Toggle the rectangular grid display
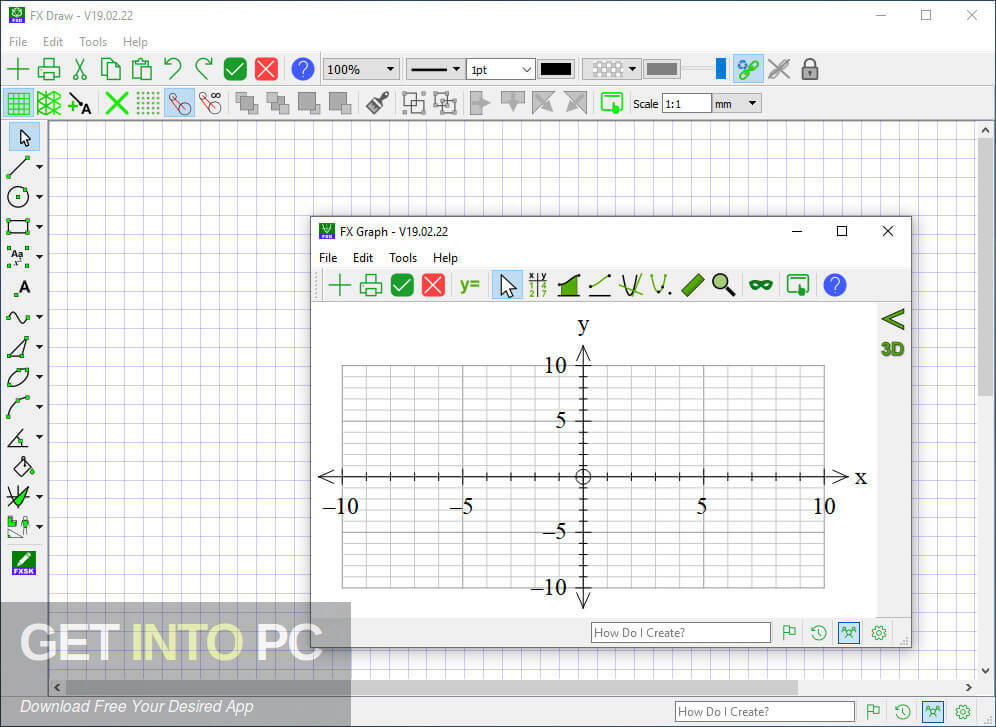 [18, 103]
